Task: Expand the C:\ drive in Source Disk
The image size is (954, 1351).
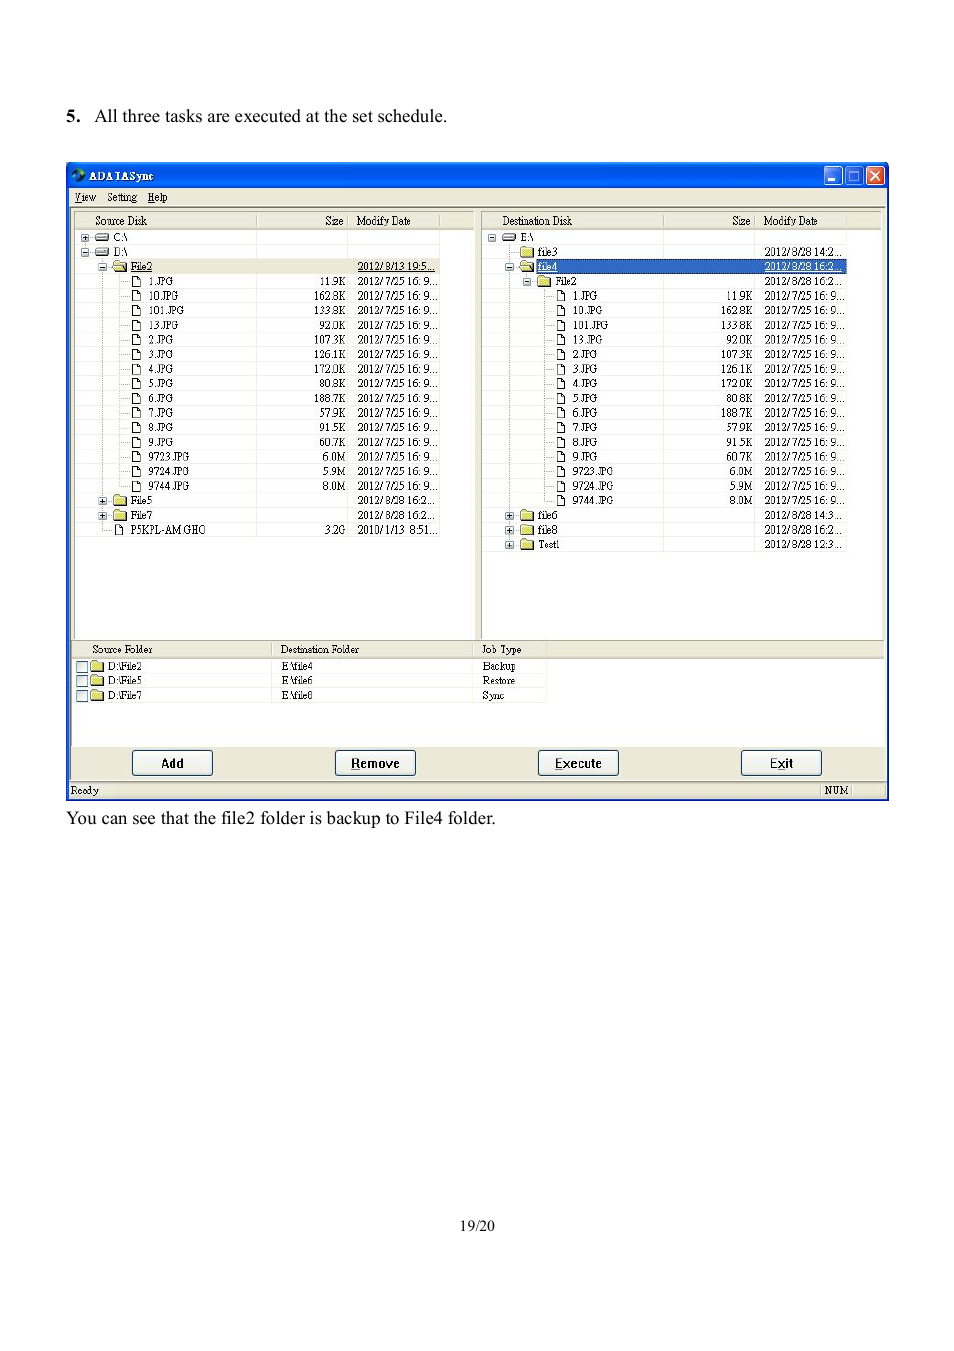Action: (x=85, y=238)
